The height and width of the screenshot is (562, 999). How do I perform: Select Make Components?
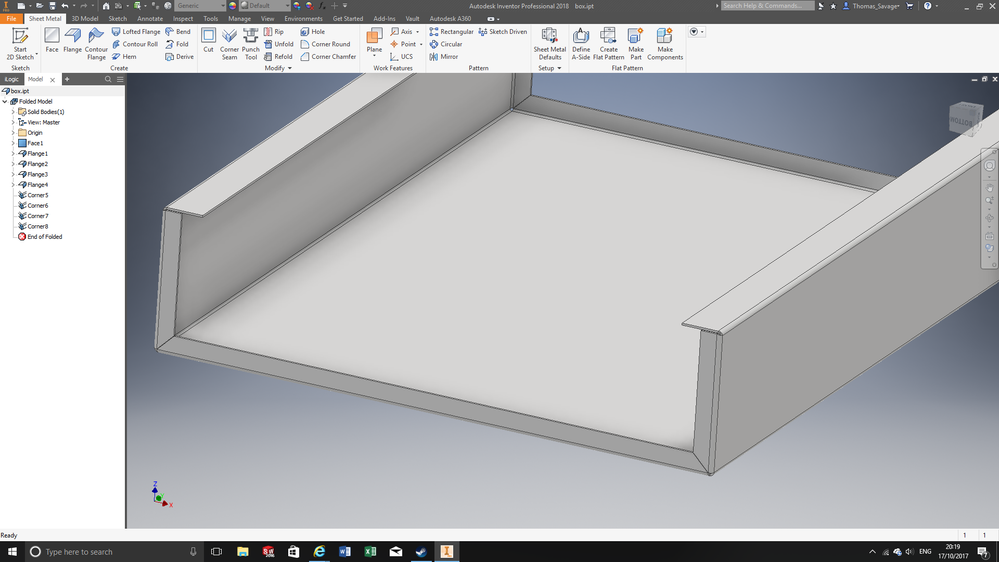coord(665,44)
